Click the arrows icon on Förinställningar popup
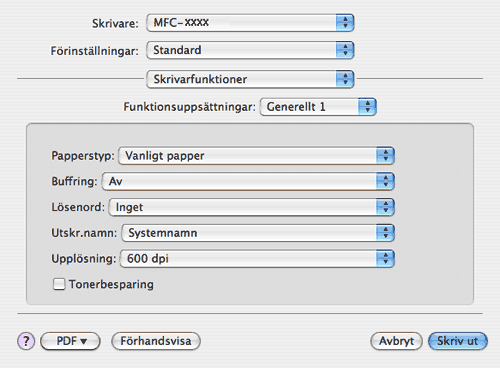The image size is (500, 368). tap(345, 50)
